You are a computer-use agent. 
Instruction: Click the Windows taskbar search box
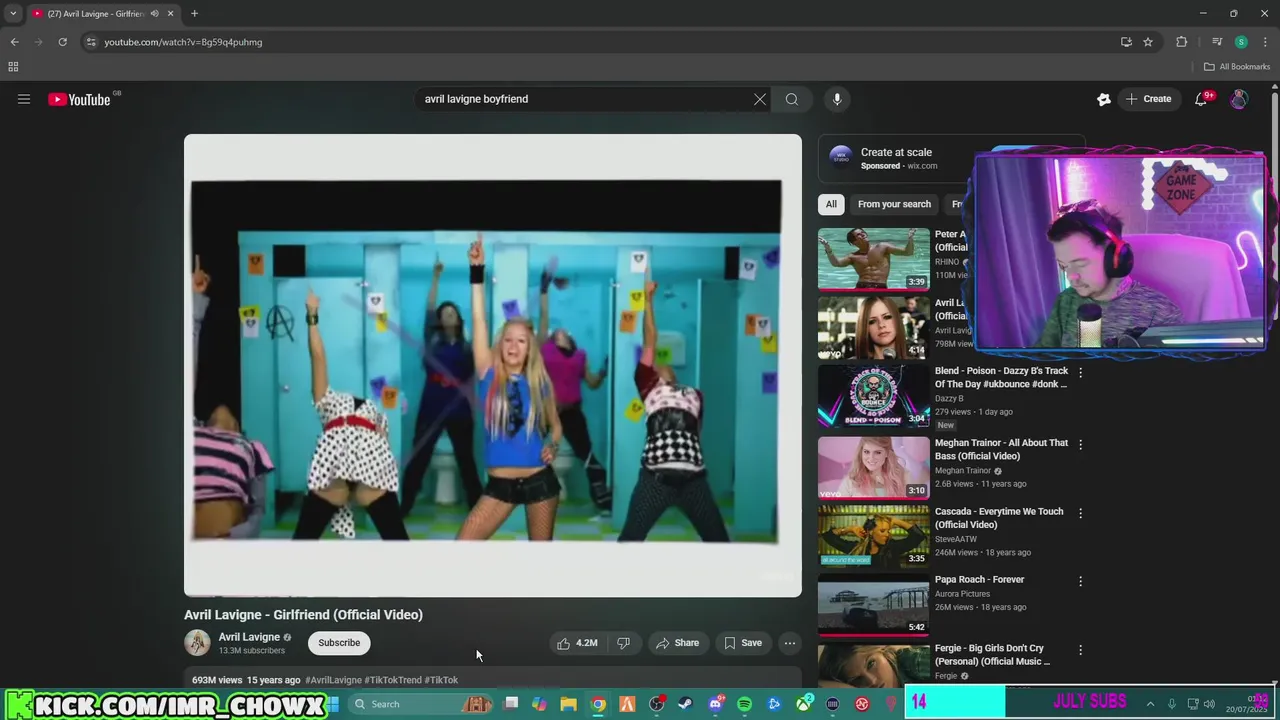[x=420, y=704]
